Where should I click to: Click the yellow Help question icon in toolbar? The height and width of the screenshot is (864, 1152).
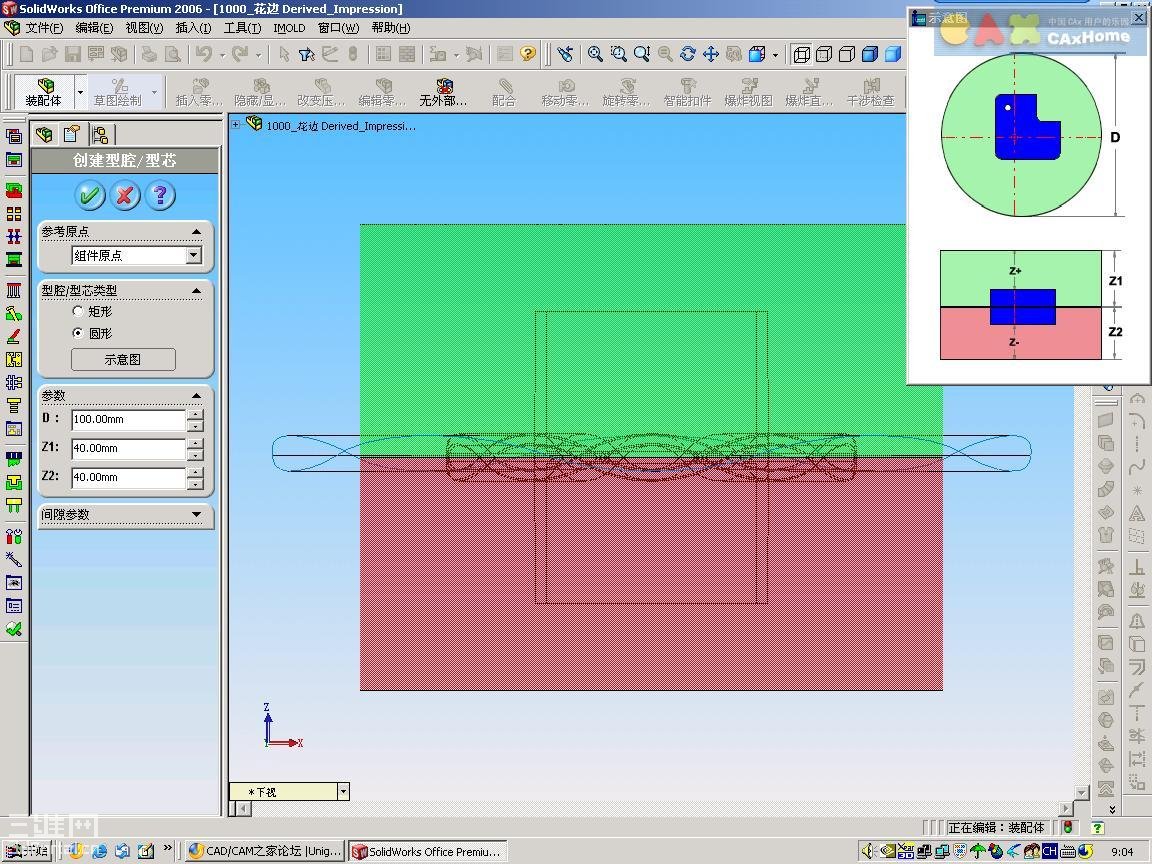tap(528, 54)
